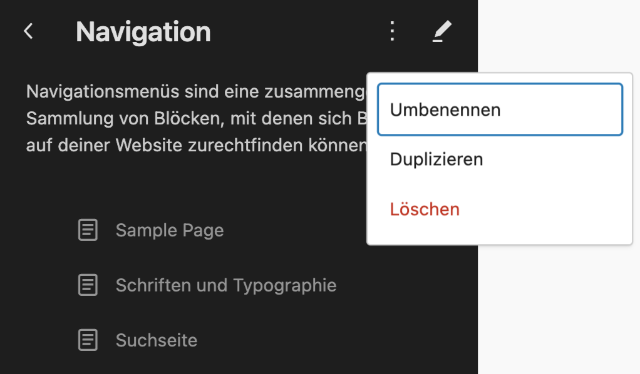
Task: Click the Suchseite page icon
Action: point(88,340)
